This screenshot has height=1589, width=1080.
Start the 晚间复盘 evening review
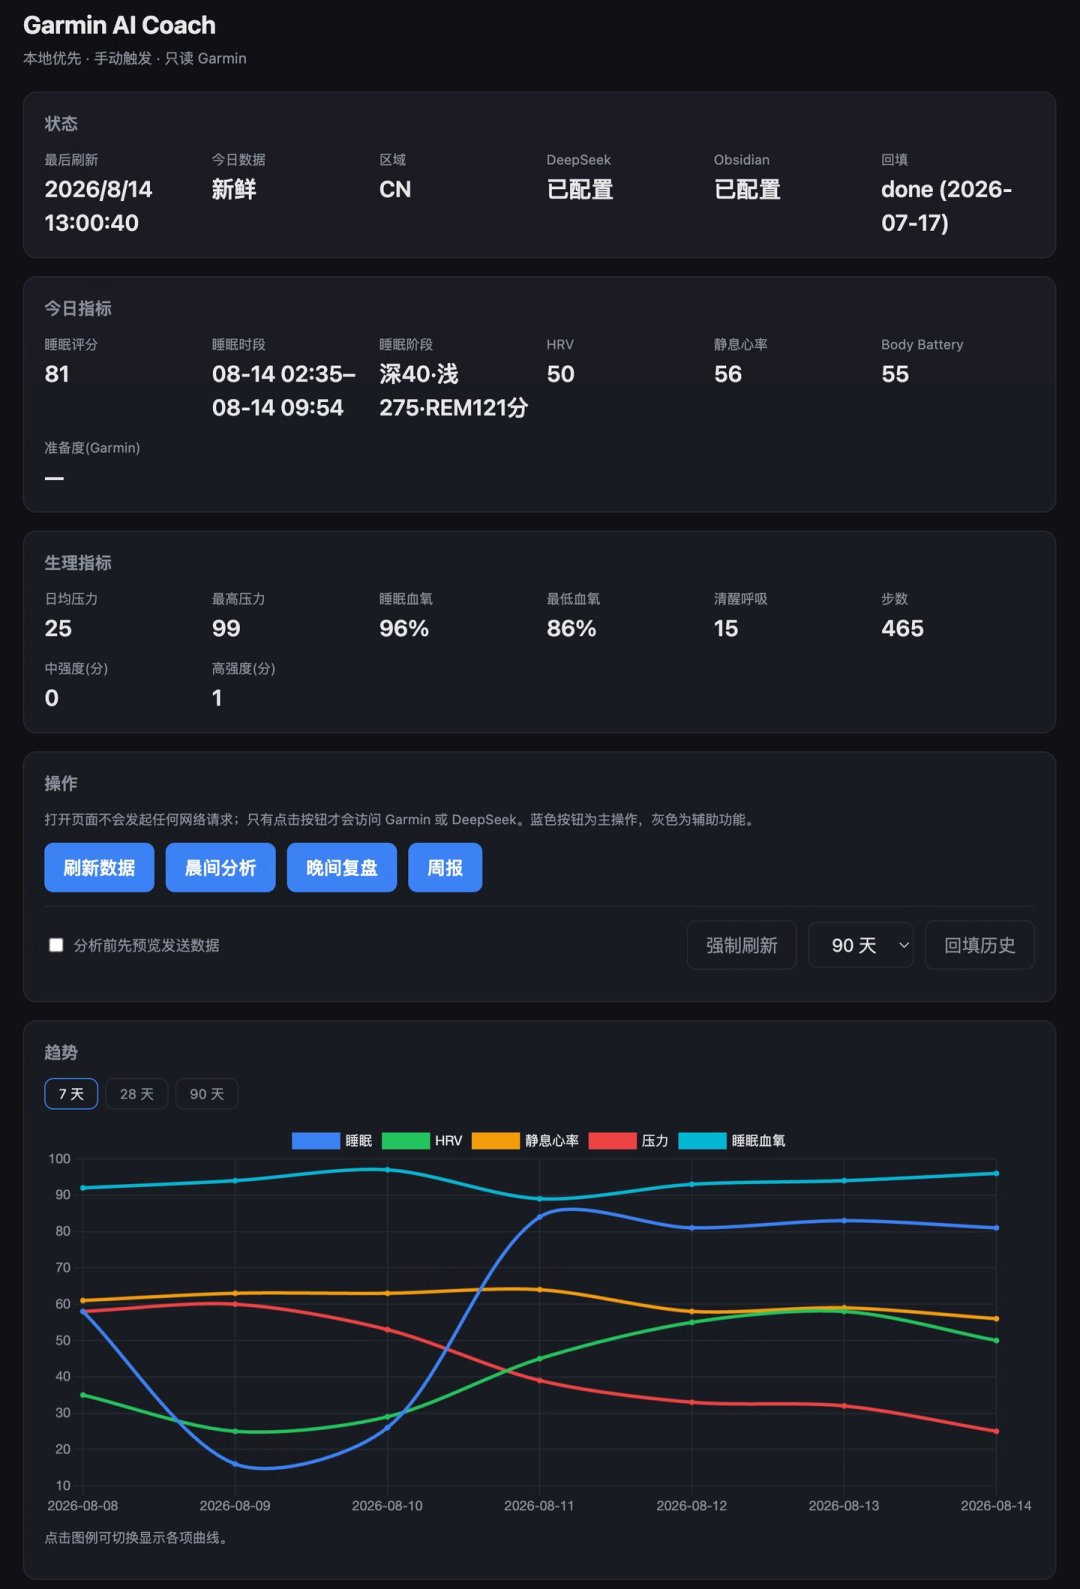coord(342,867)
